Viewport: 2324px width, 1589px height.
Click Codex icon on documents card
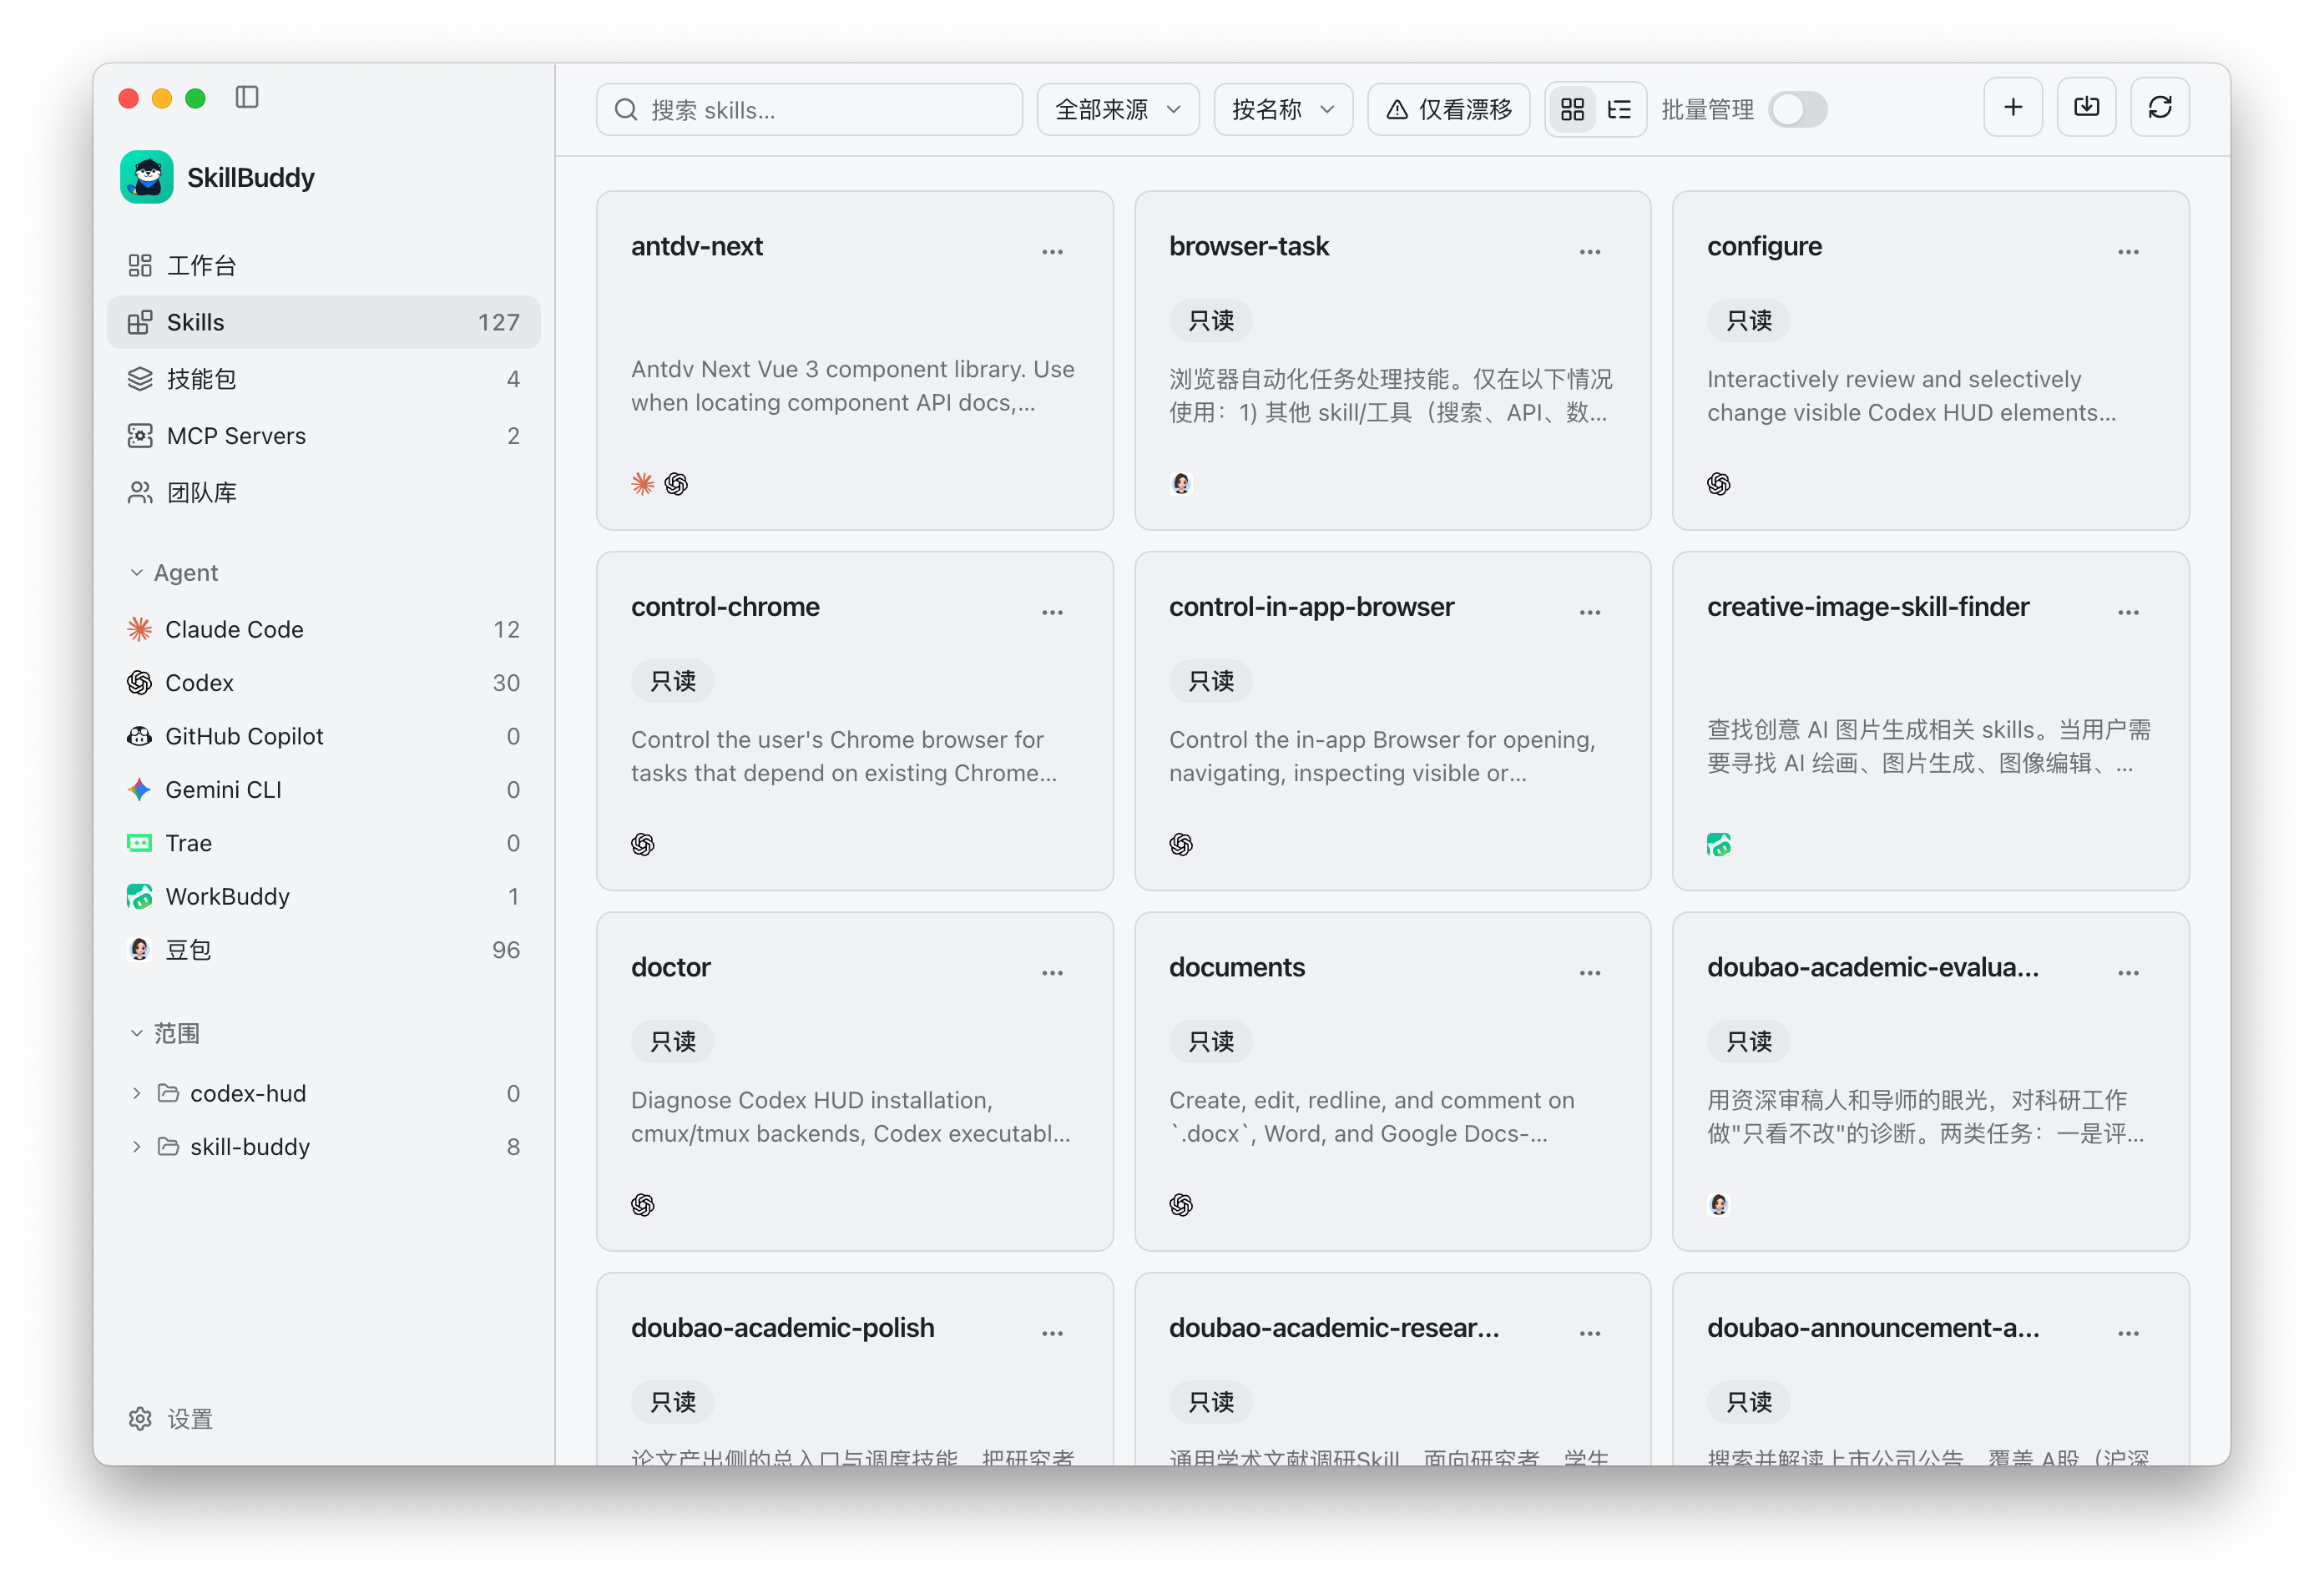pyautogui.click(x=1181, y=1205)
